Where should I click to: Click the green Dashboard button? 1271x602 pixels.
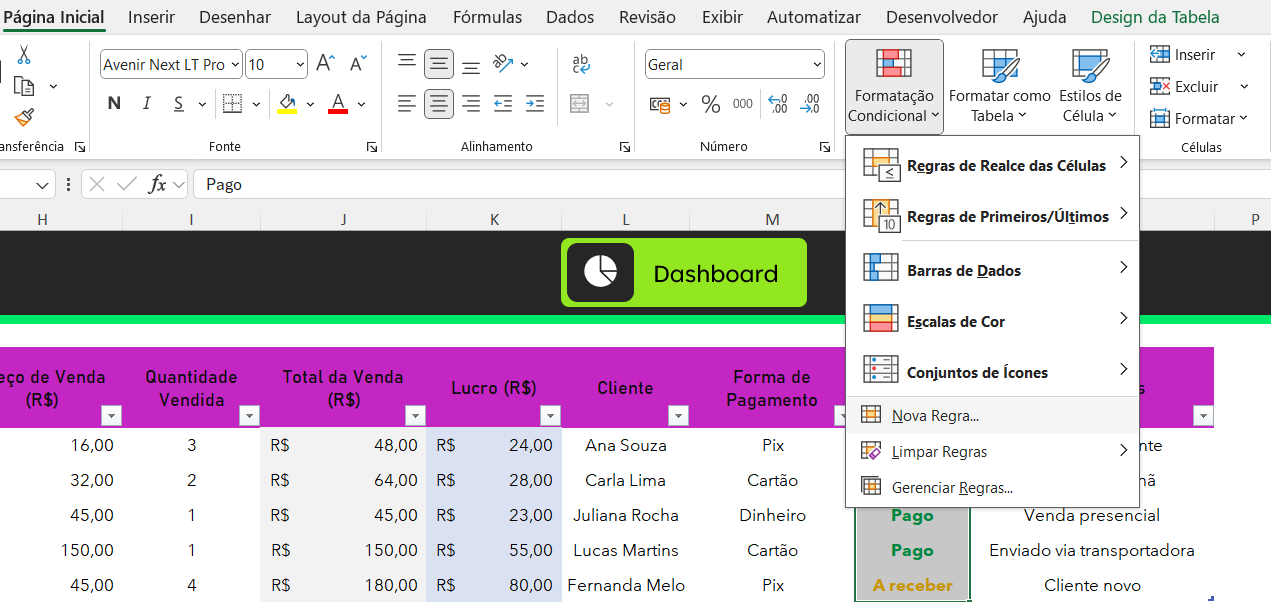tap(683, 271)
